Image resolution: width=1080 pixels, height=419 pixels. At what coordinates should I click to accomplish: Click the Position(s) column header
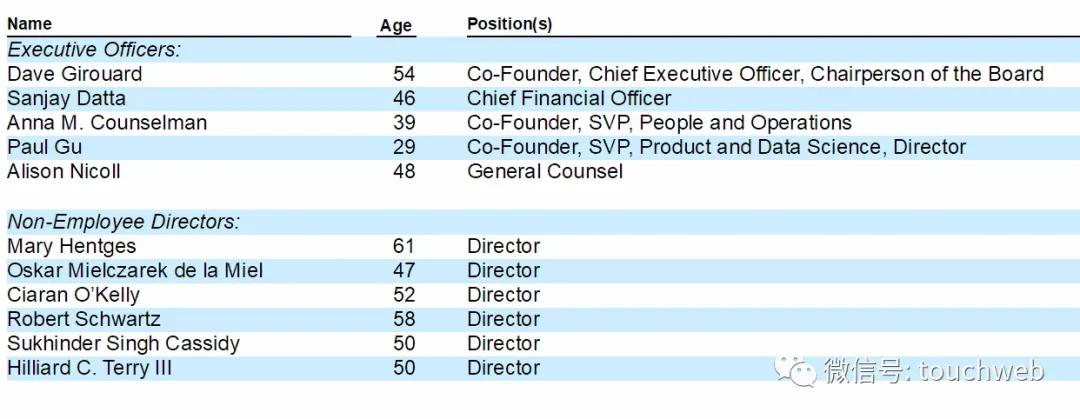509,24
